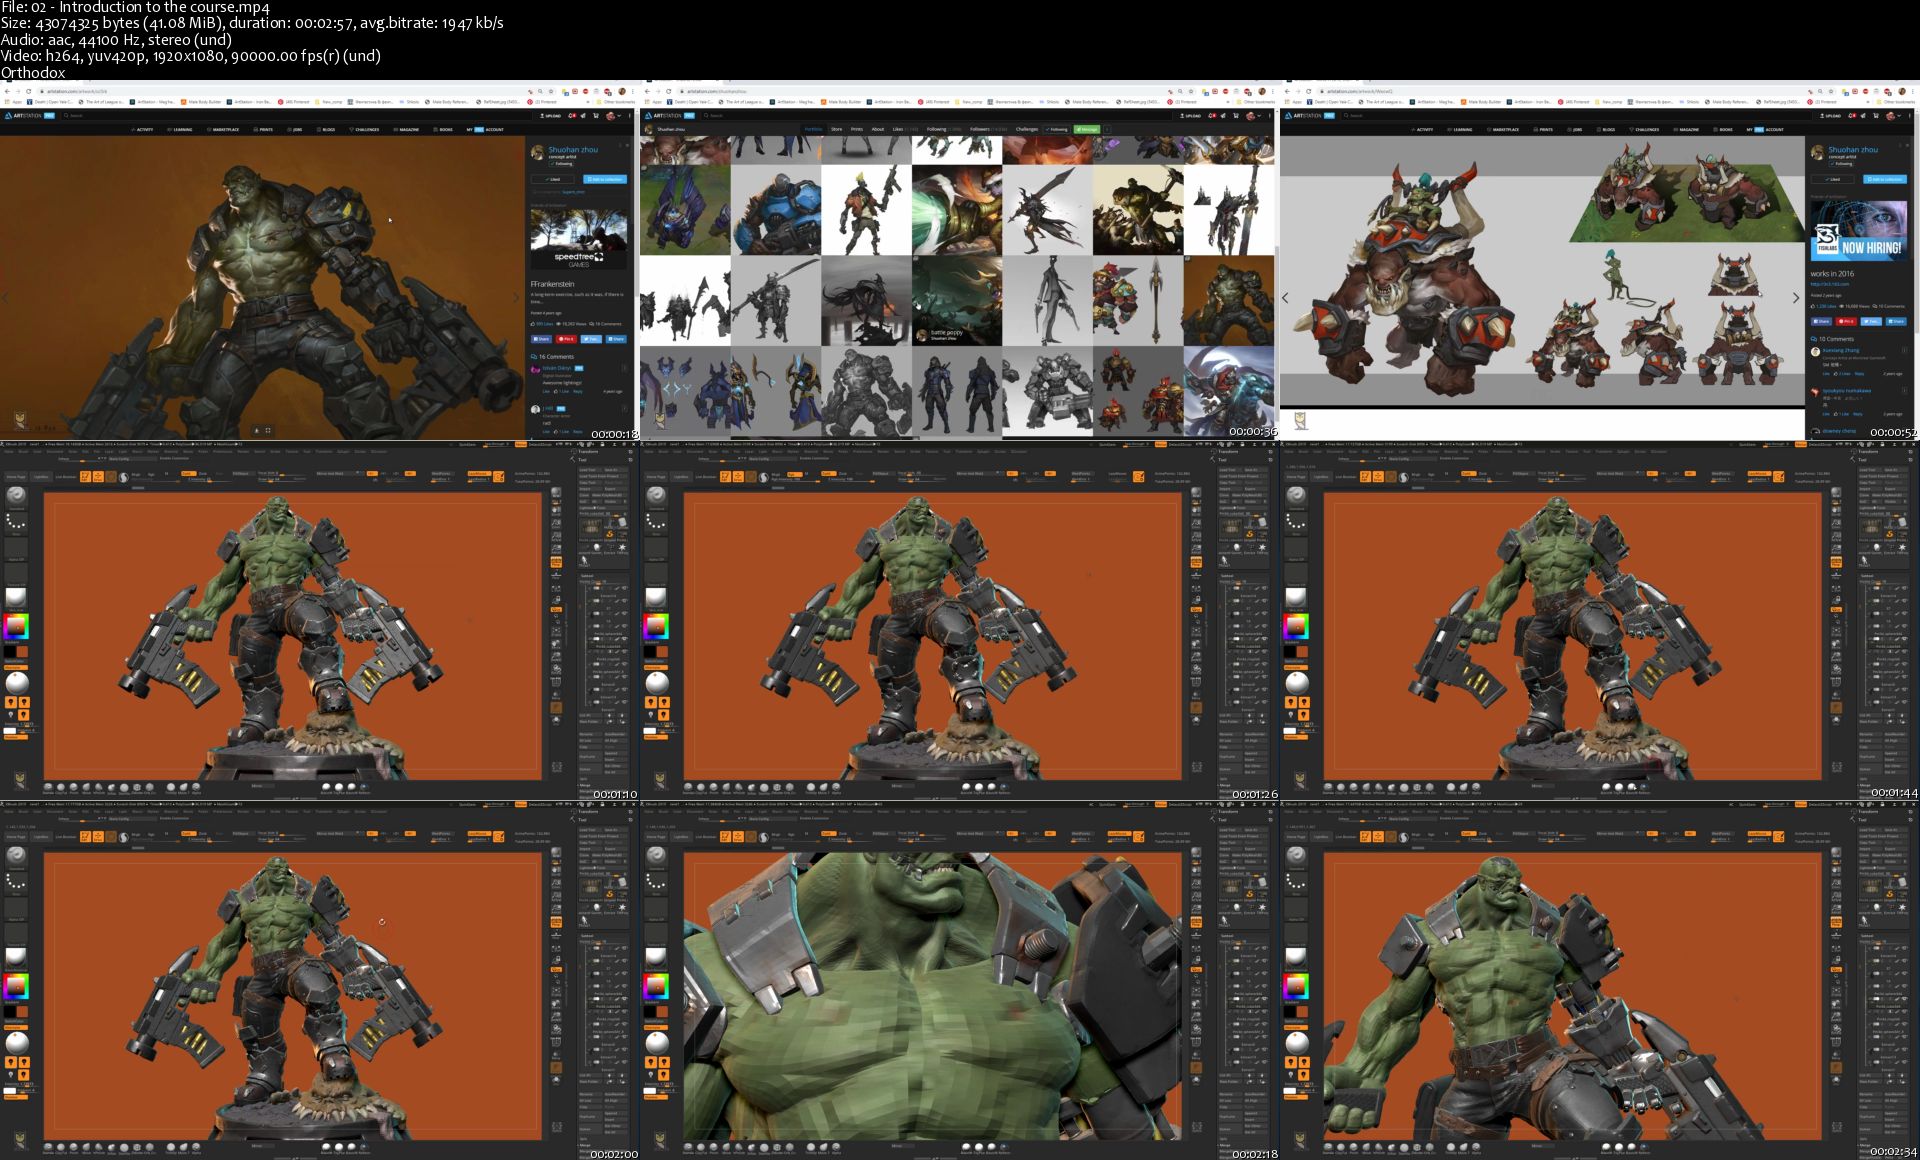Click the Move gizmo icon in 00:01:10 ZBrush frame
Viewport: 1920px width, 1160px height.
coord(111,477)
